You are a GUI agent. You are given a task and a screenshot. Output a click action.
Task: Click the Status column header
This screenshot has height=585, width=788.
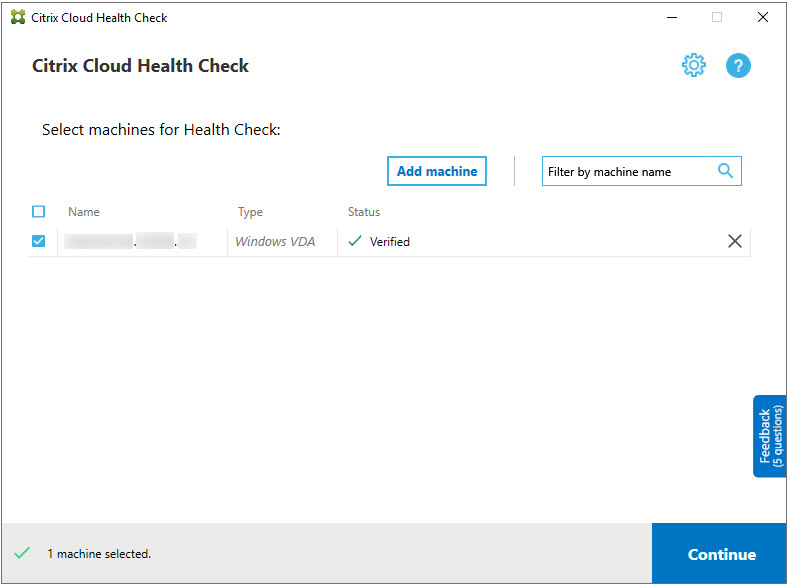pos(364,212)
